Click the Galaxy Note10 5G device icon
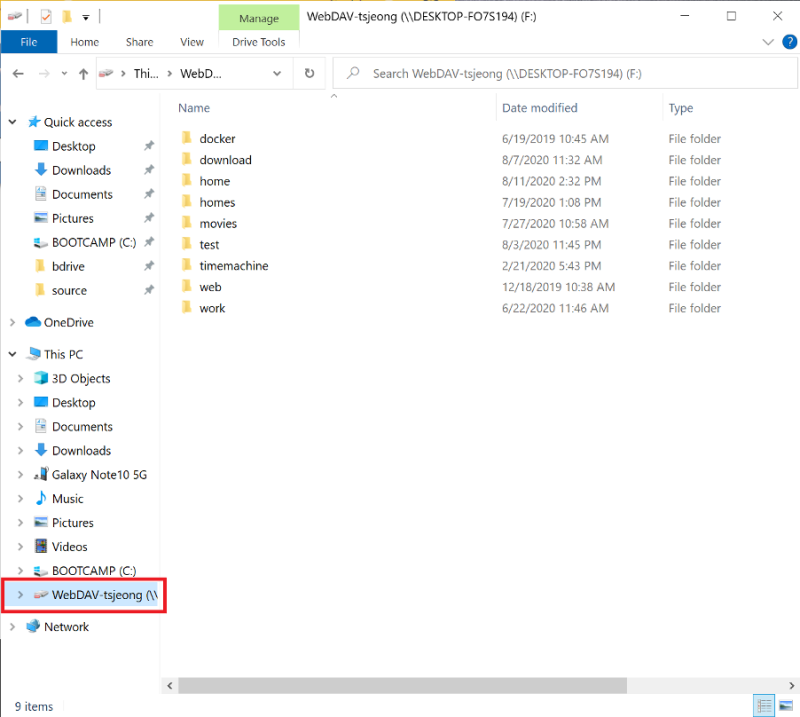The width and height of the screenshot is (800, 717). point(41,474)
